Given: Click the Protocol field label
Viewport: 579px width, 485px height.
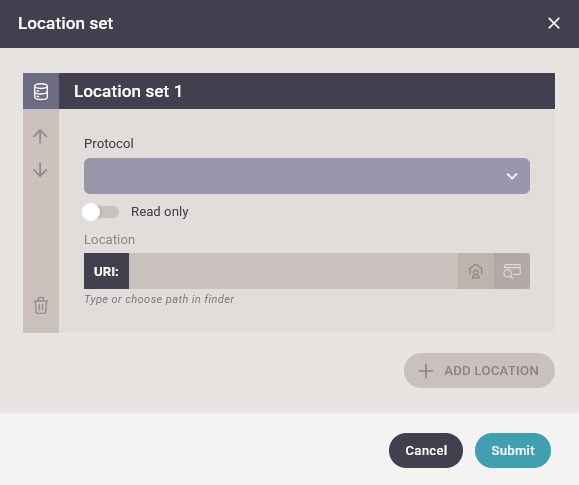Looking at the screenshot, I should click(109, 143).
